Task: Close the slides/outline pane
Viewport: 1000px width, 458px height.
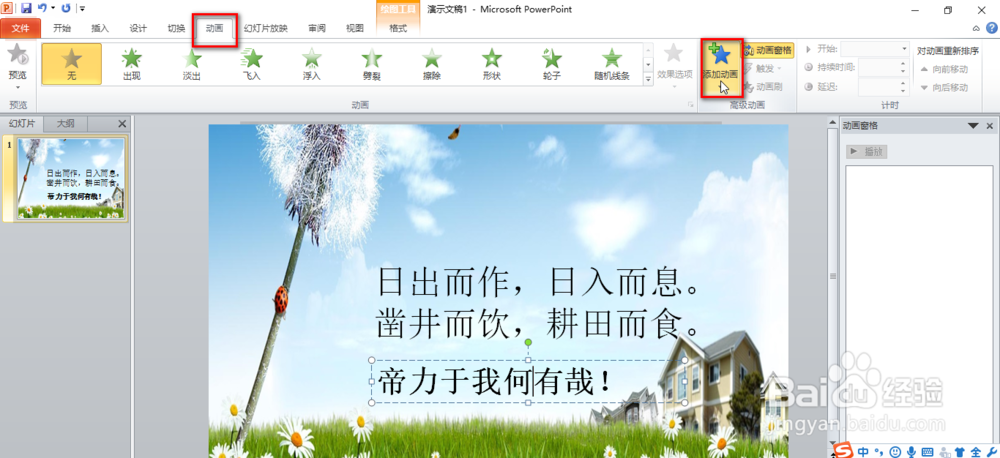Action: 122,124
